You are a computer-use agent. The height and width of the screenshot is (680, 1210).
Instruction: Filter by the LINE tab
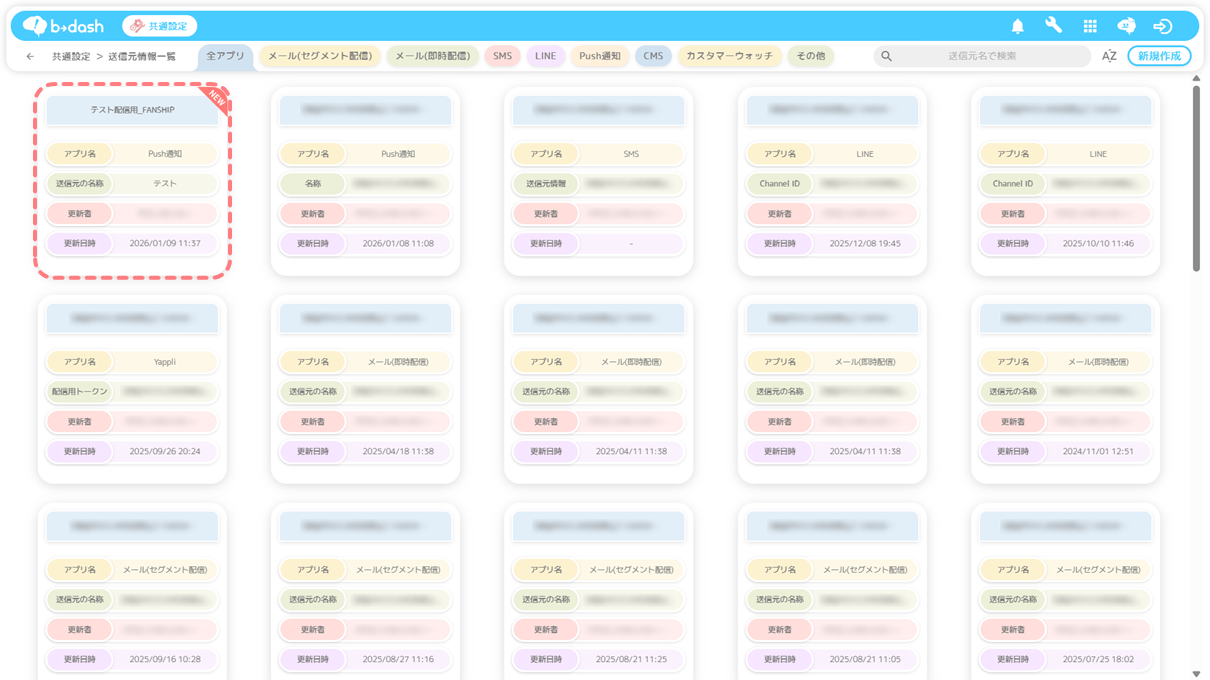coord(545,56)
